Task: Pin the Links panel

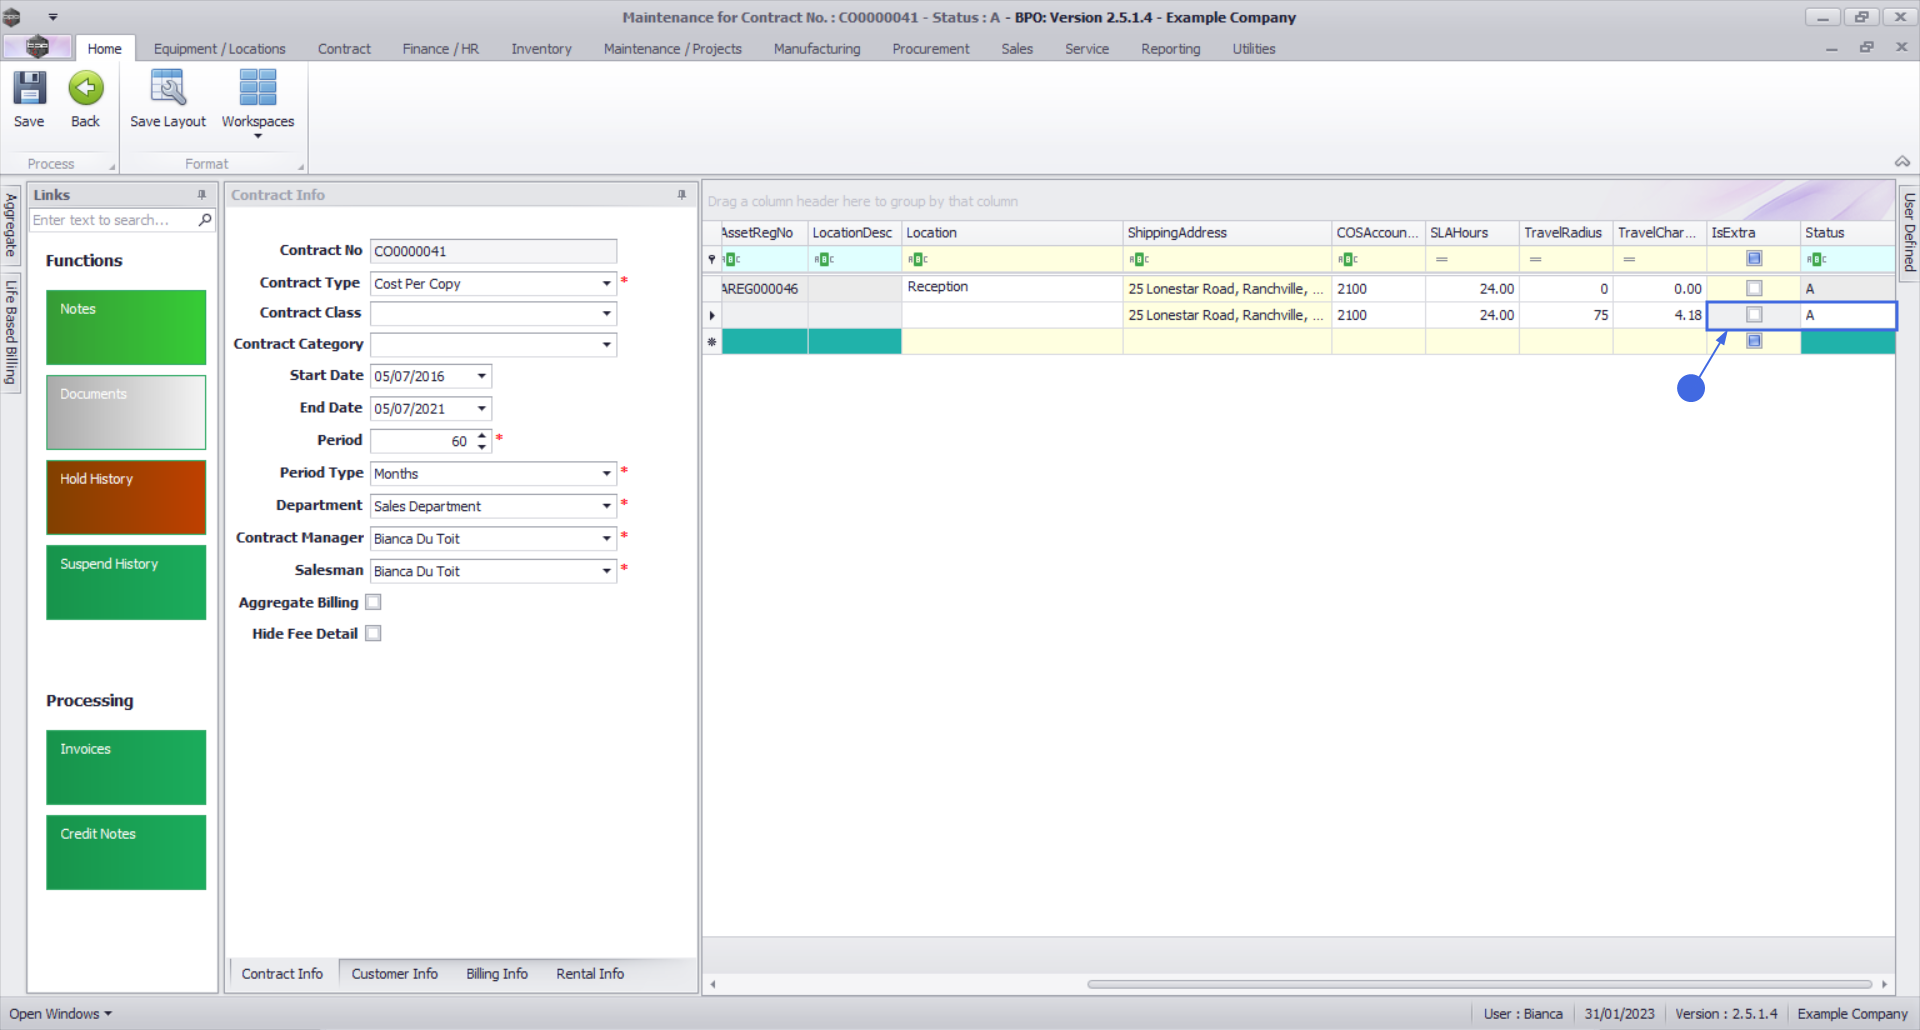Action: (x=202, y=195)
